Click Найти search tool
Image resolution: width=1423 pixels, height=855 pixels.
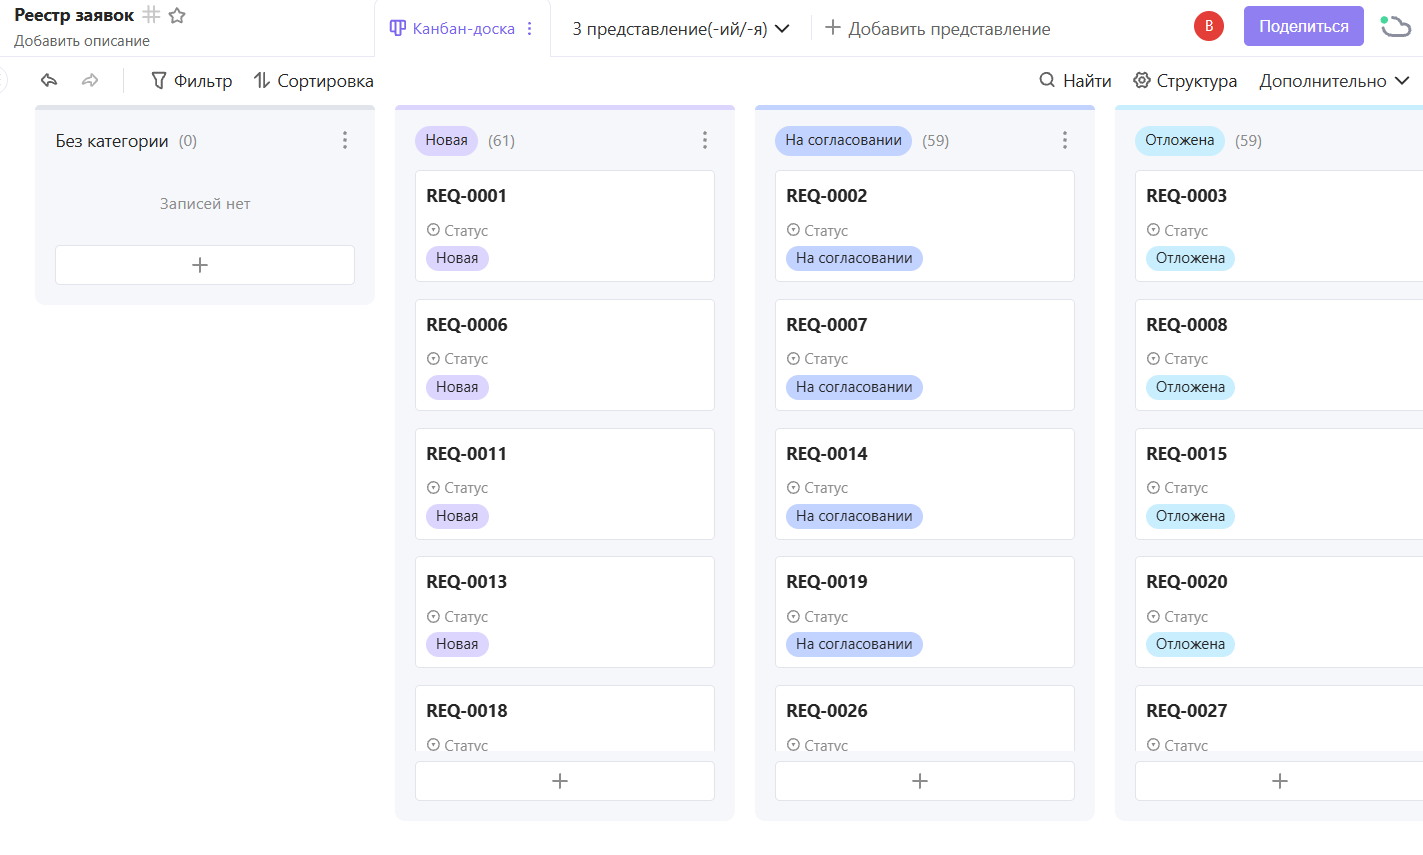1076,81
